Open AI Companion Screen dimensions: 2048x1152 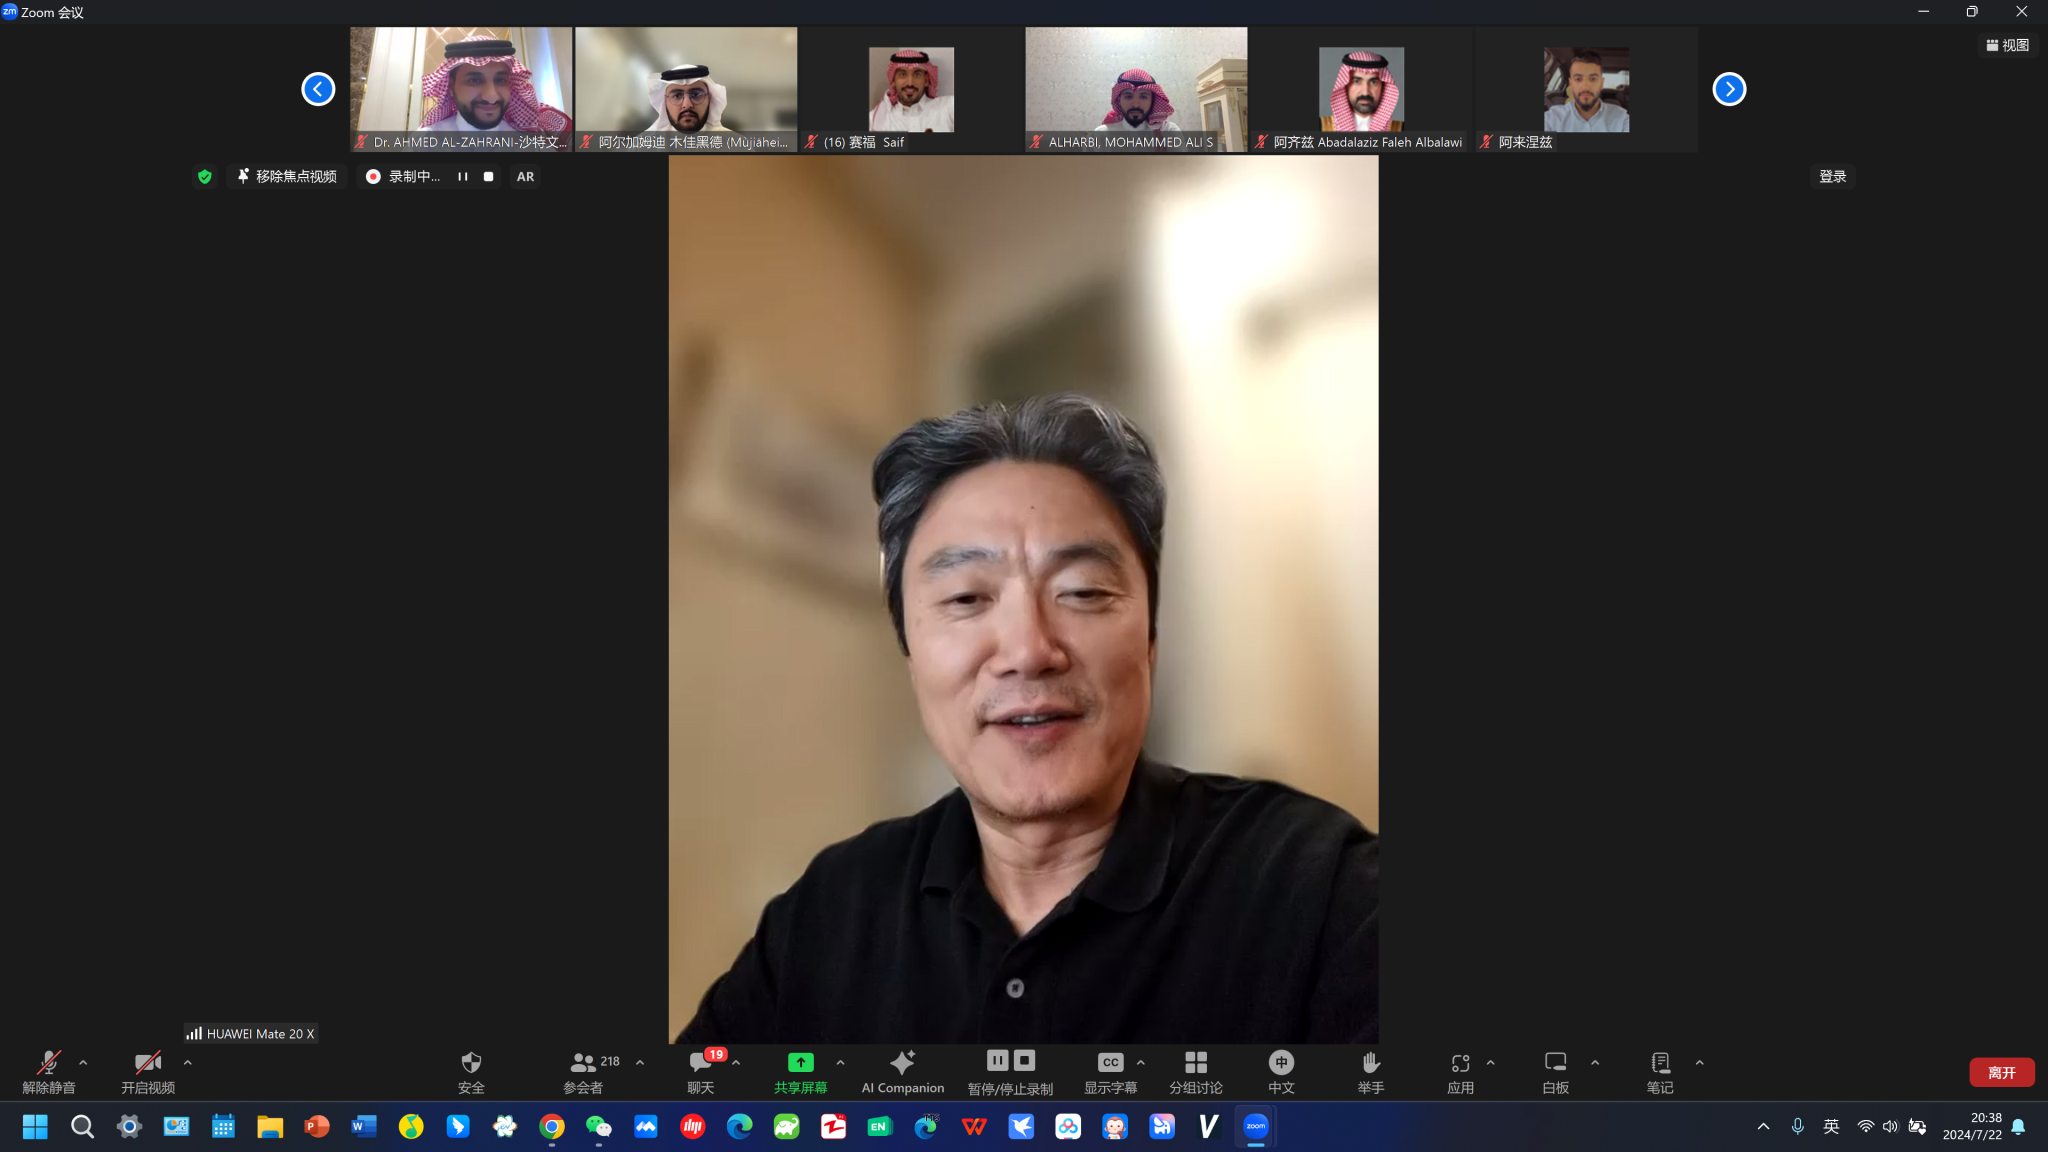pyautogui.click(x=902, y=1070)
